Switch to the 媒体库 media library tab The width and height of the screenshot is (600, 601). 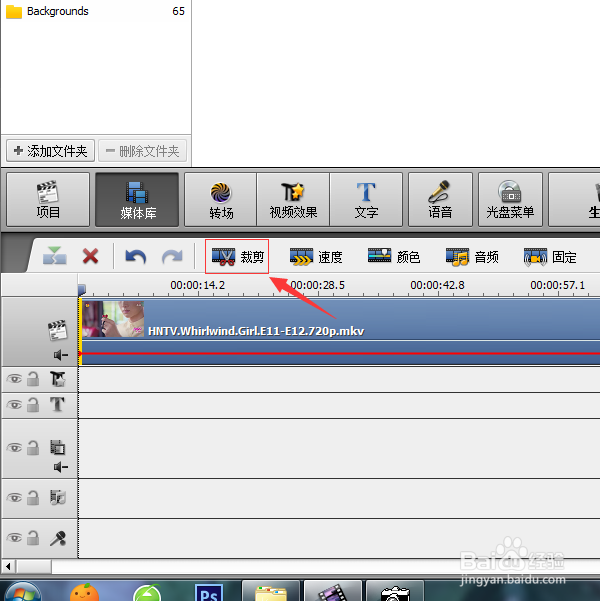point(137,200)
